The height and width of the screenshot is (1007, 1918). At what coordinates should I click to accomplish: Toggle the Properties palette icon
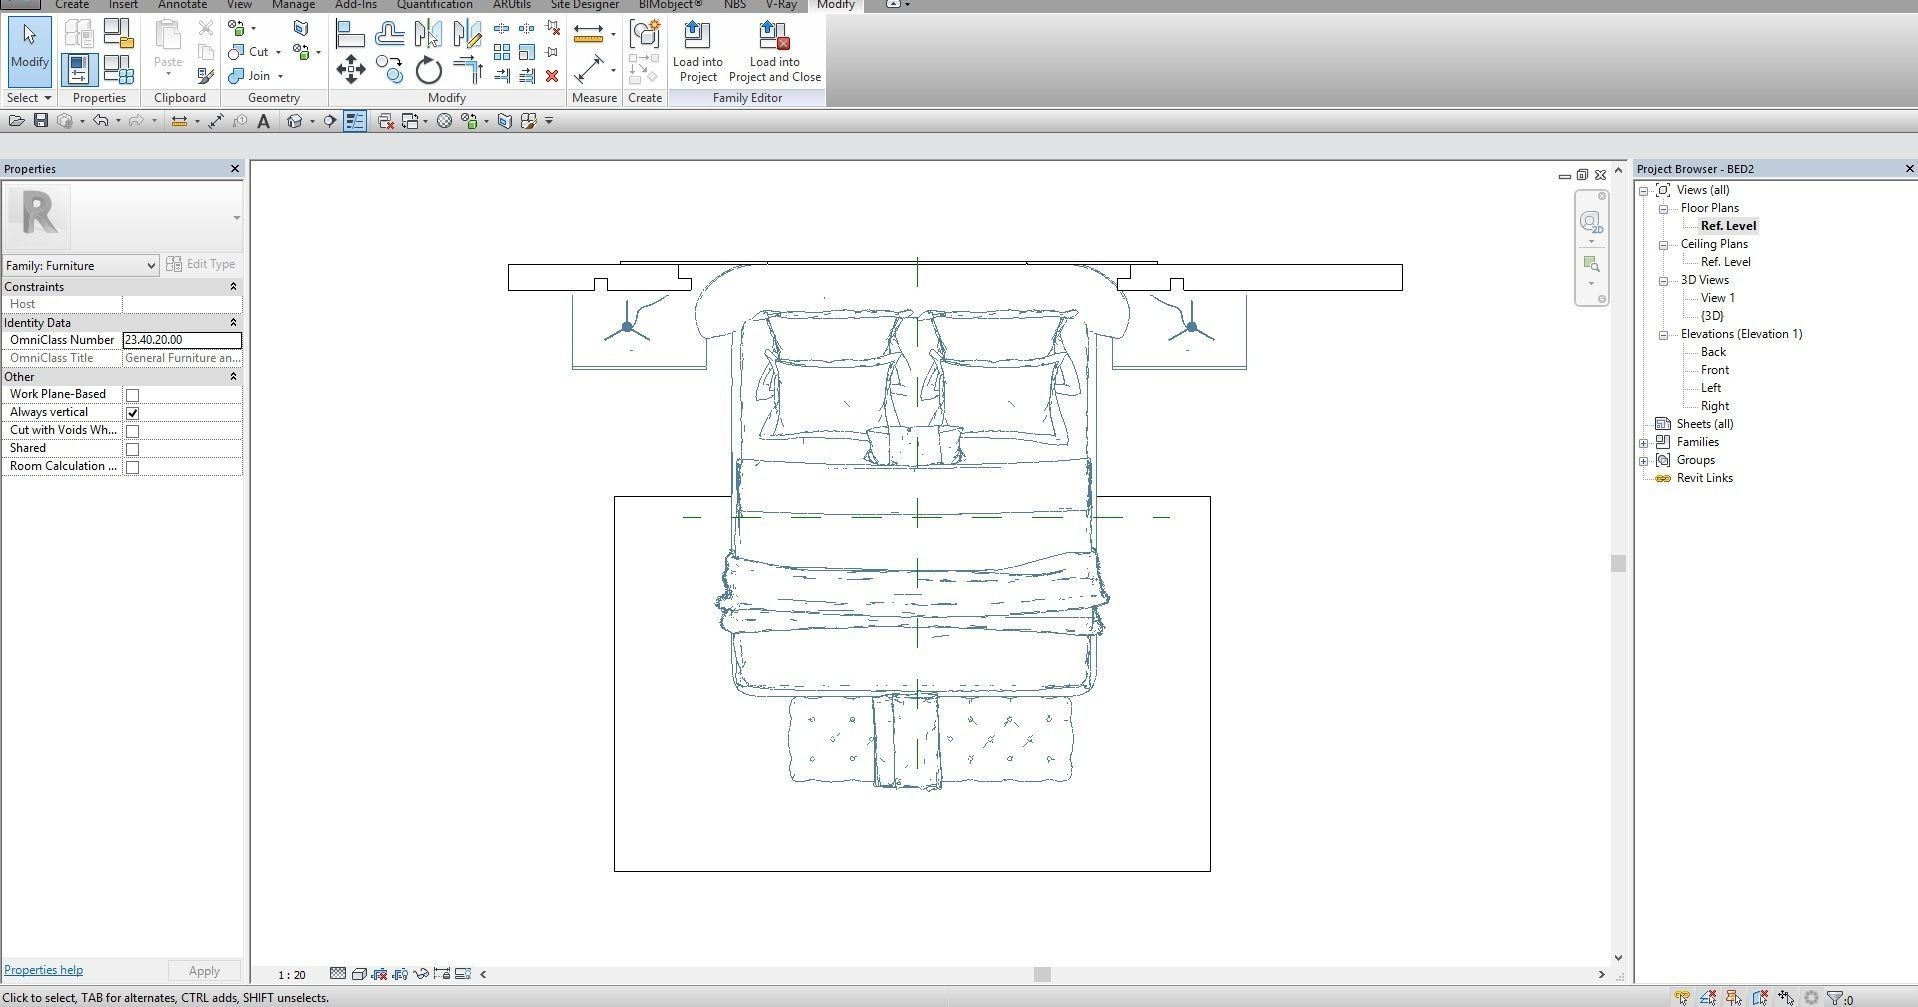79,69
